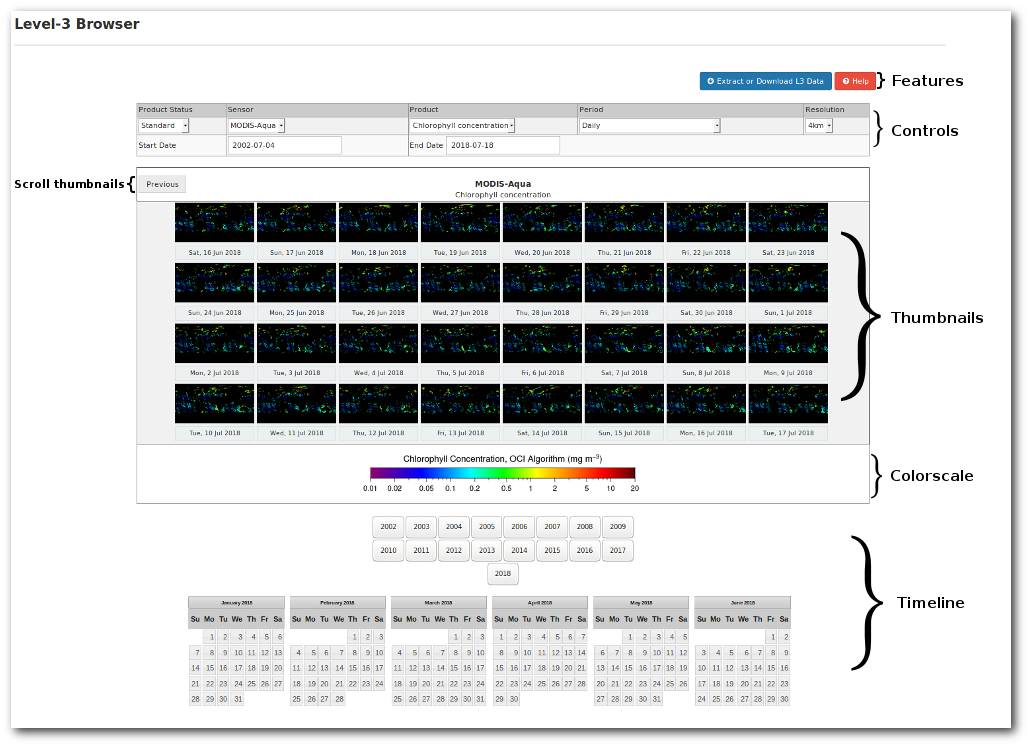The image size is (1030, 747).
Task: Select the Tue, 17 Jul 2018 thumbnail
Action: [x=788, y=404]
